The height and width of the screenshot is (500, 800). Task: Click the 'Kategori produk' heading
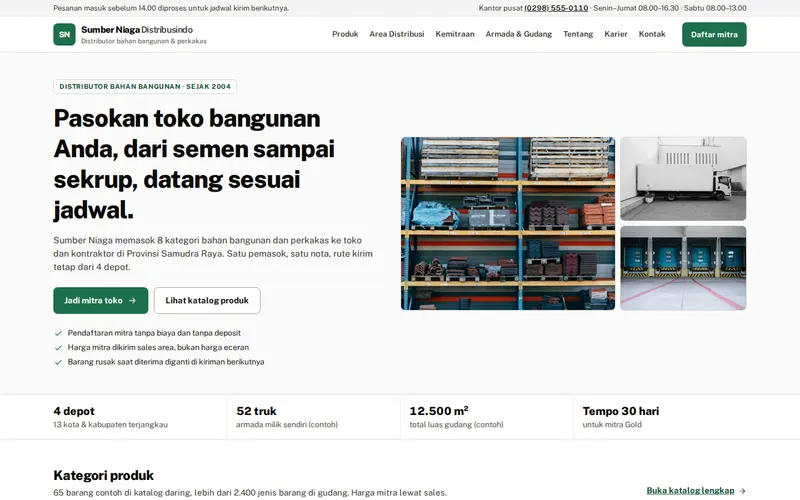click(x=104, y=476)
